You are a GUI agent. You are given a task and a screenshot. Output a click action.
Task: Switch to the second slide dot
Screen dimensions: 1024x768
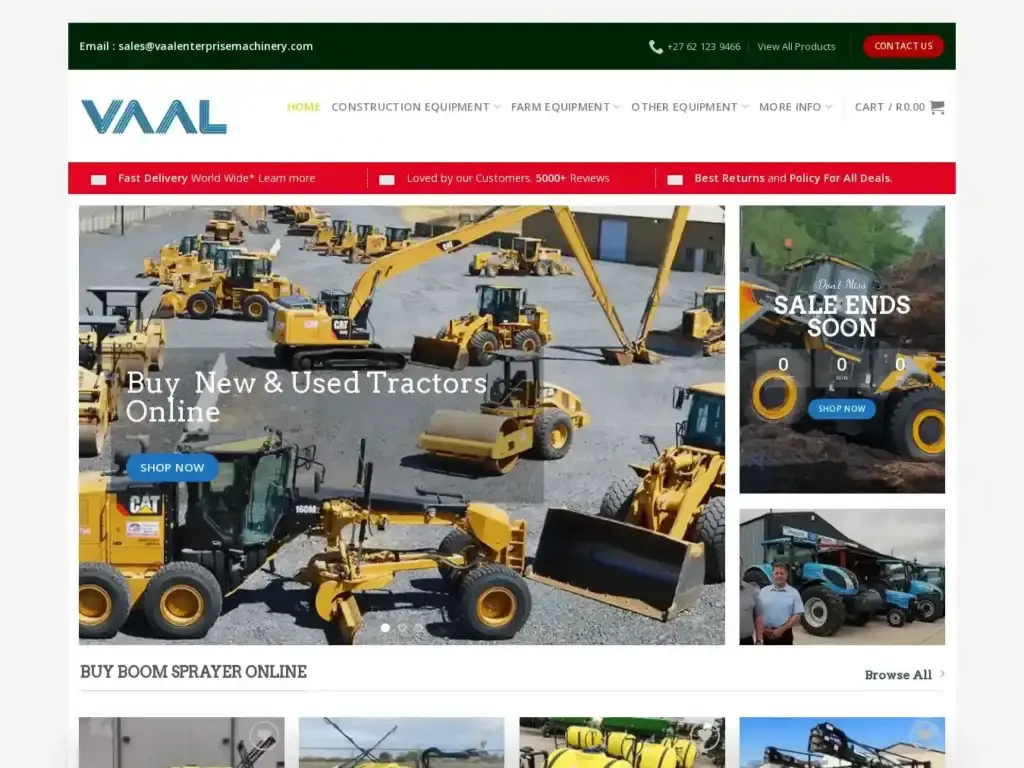[x=402, y=628]
